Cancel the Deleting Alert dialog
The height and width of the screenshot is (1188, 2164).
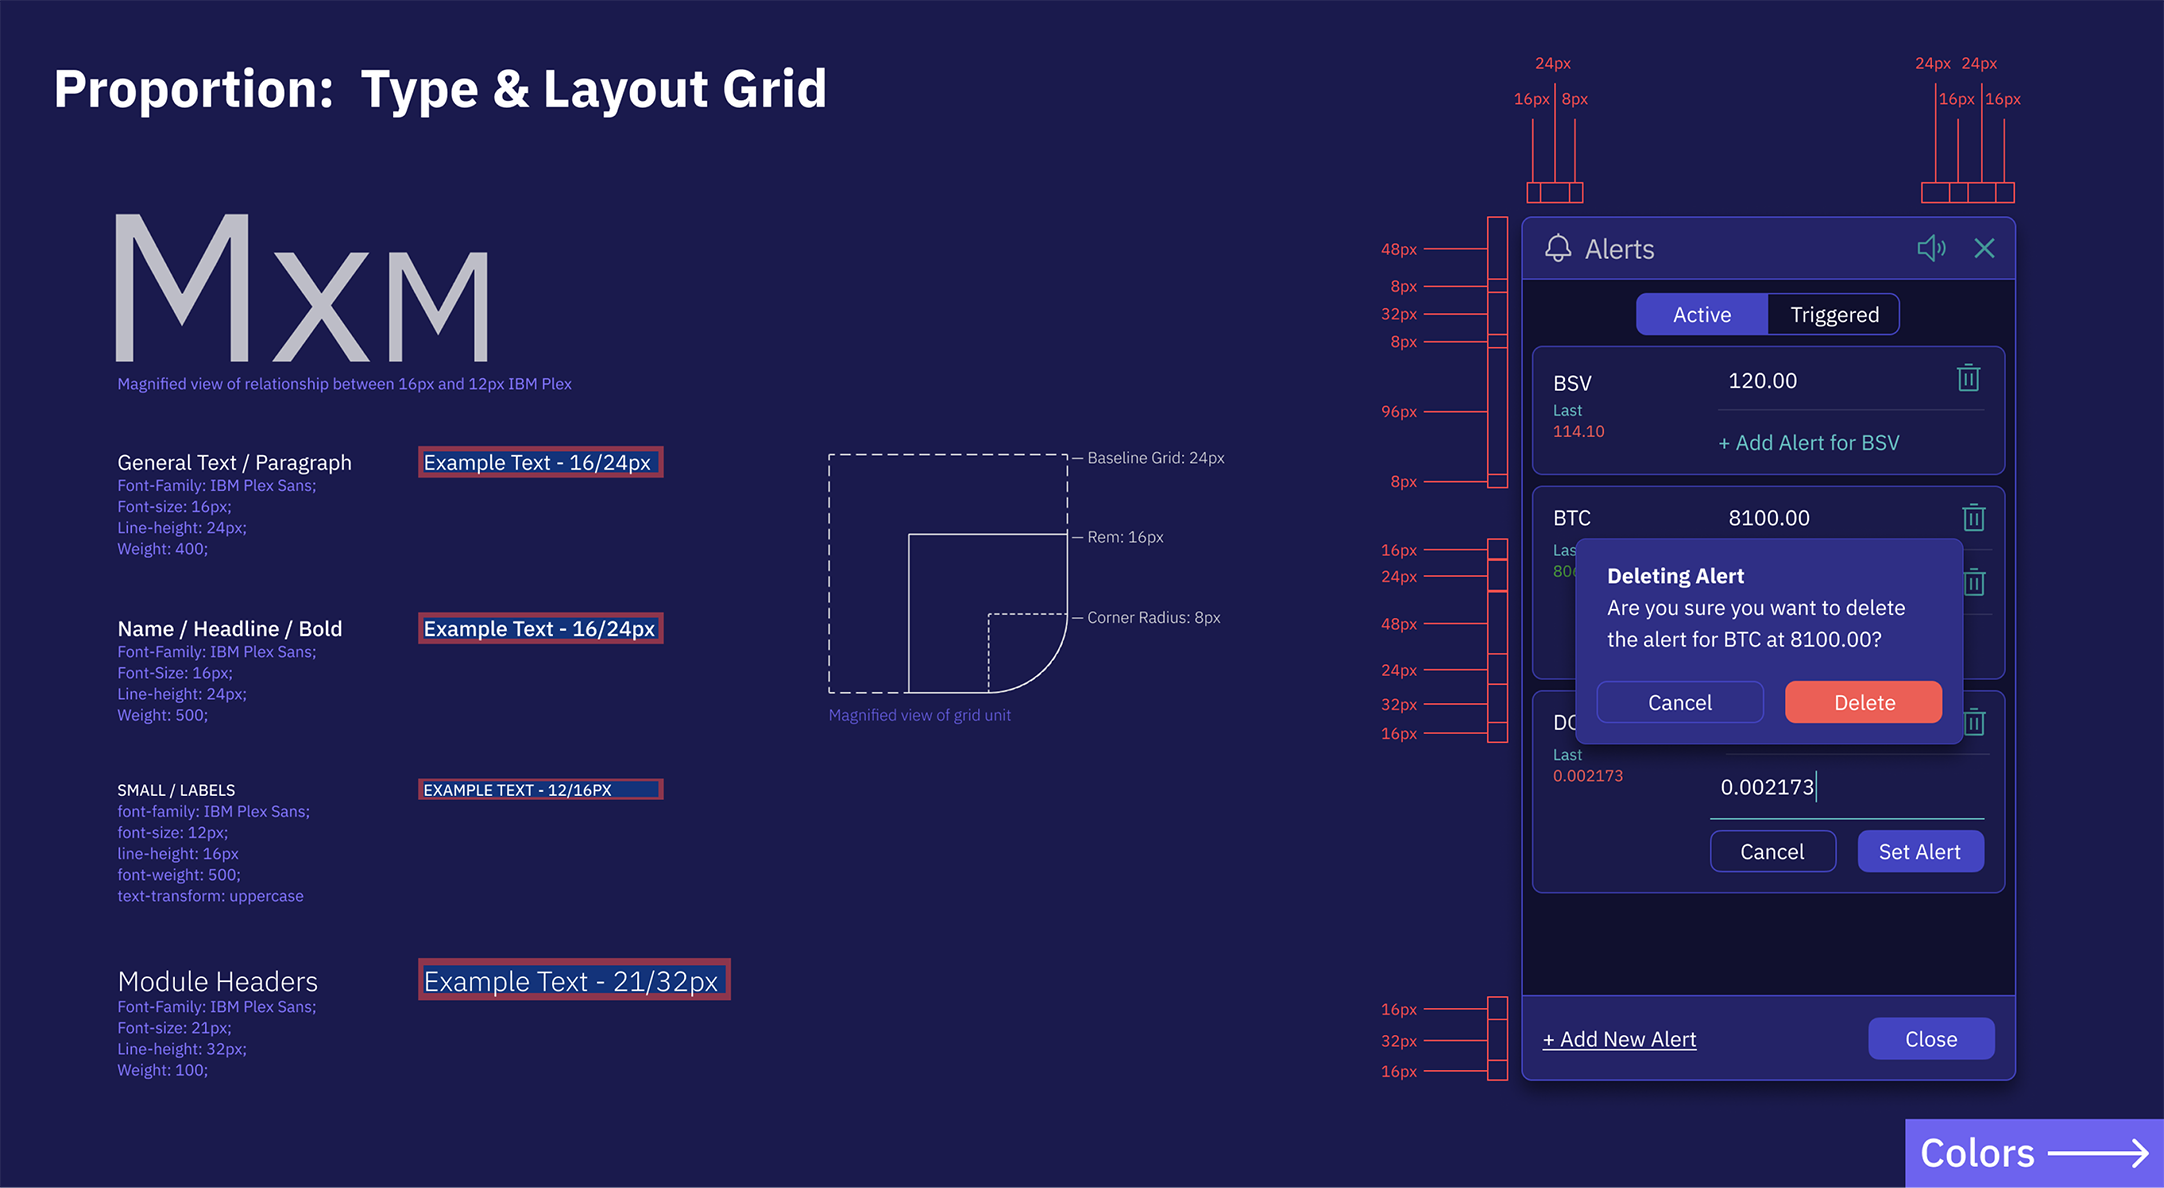pyautogui.click(x=1680, y=702)
